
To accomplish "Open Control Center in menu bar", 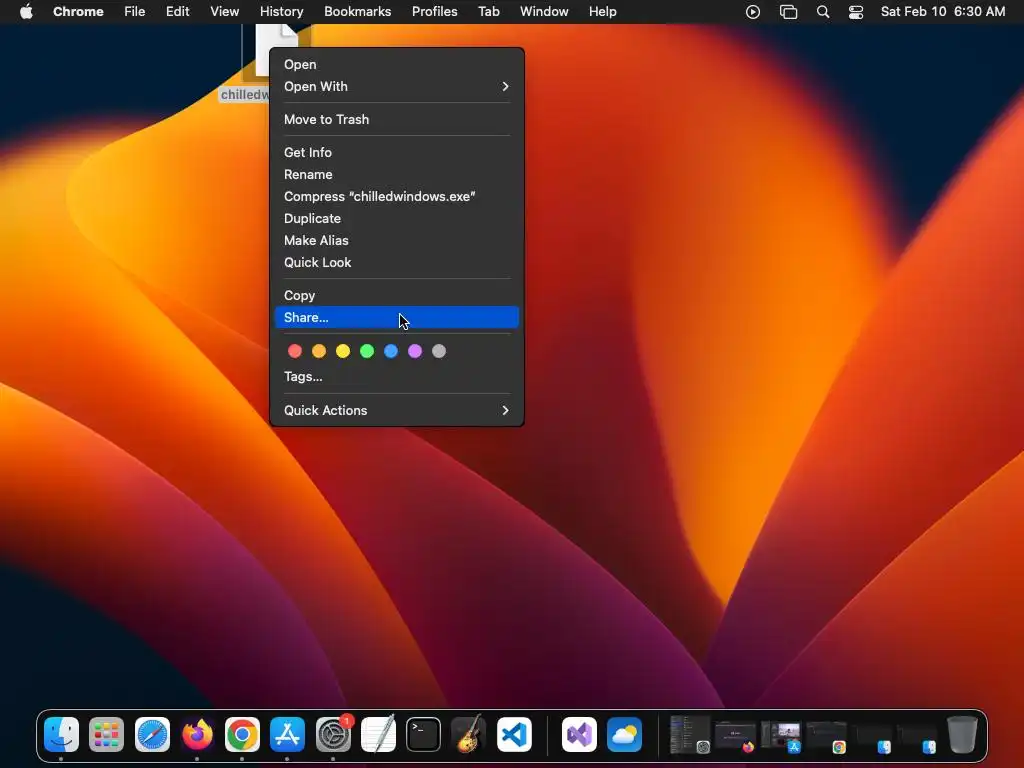I will 856,12.
